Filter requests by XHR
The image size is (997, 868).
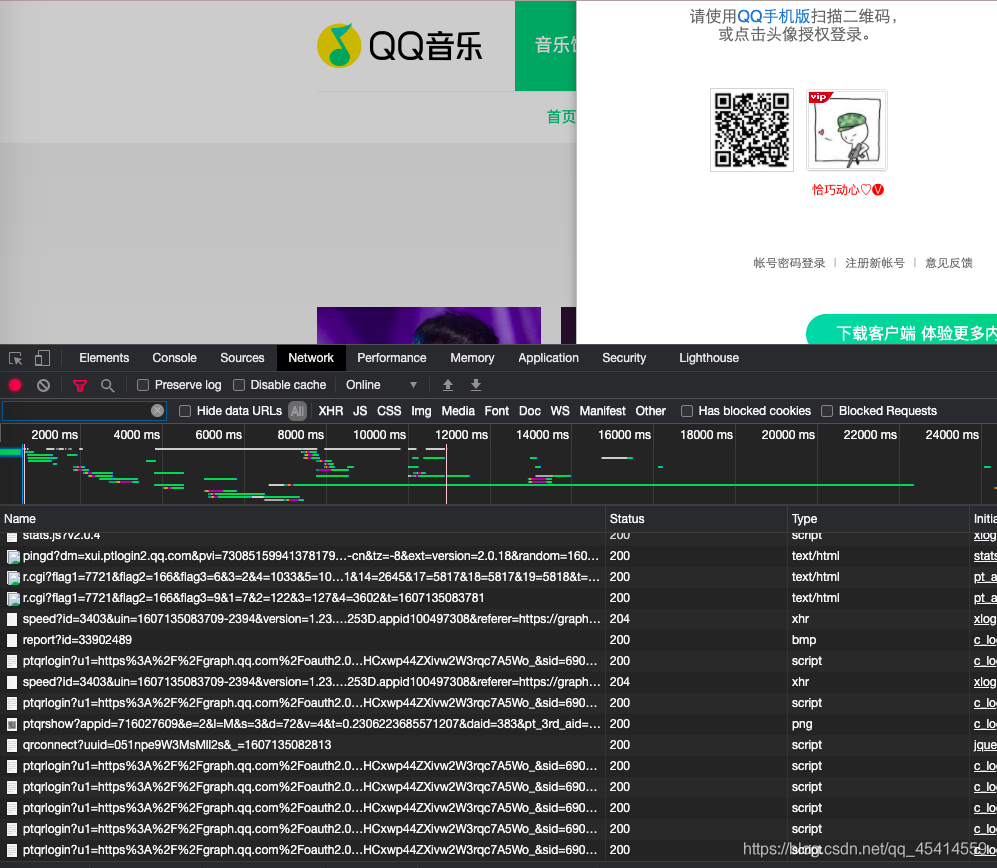(331, 411)
